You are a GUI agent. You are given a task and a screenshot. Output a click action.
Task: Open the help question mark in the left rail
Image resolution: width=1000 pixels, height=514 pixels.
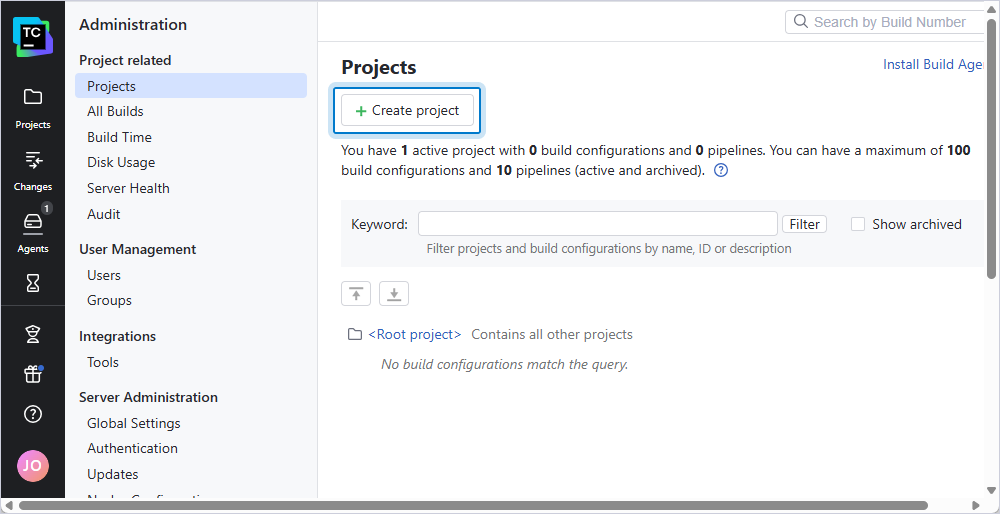[x=33, y=415]
